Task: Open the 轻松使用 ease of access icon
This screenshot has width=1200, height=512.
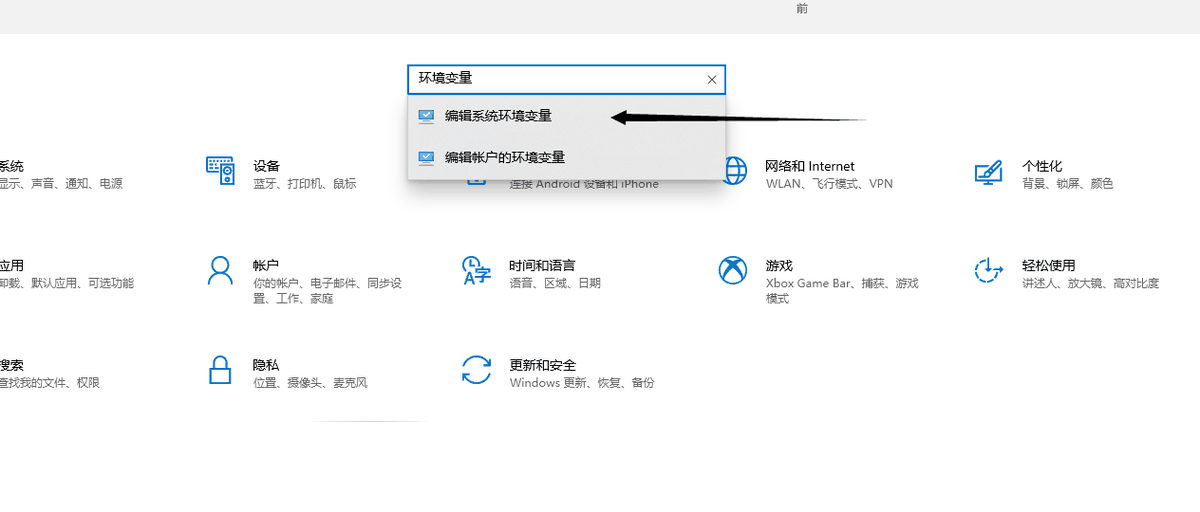Action: pos(988,270)
